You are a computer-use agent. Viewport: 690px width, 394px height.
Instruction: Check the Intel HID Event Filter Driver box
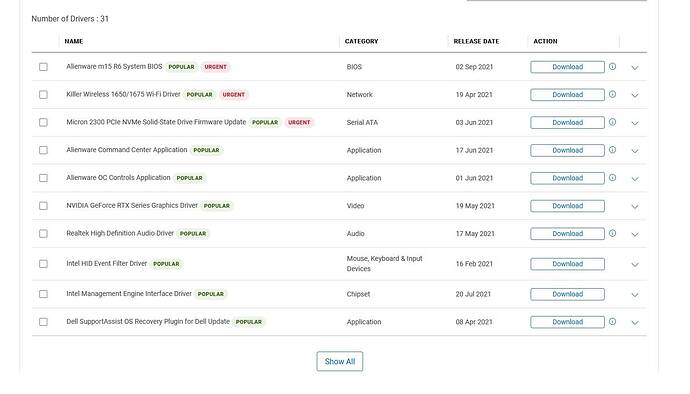43,264
